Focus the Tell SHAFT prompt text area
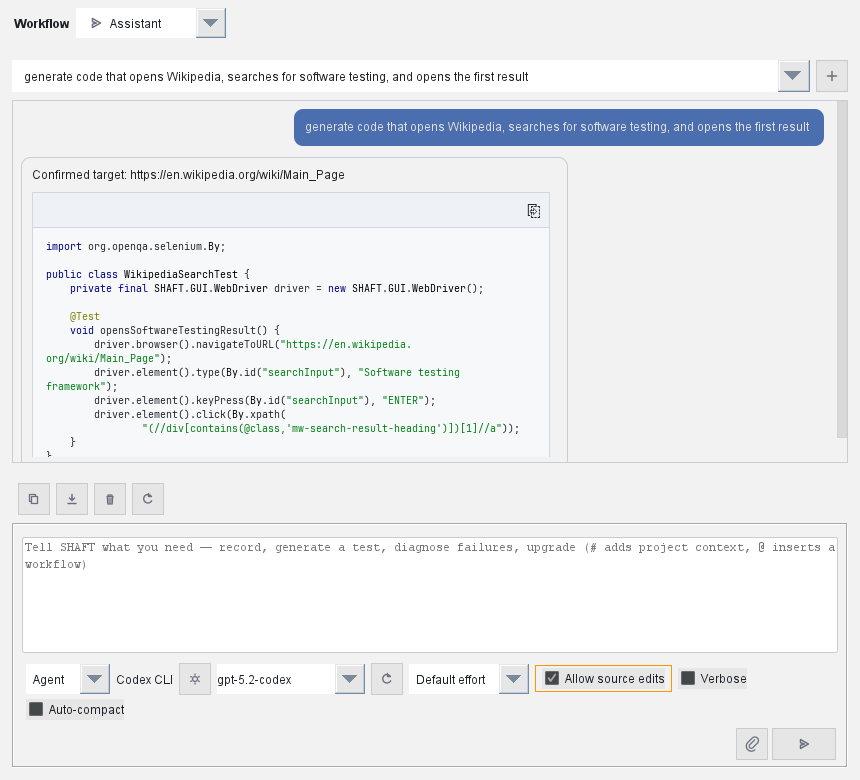860x780 pixels. tap(429, 595)
